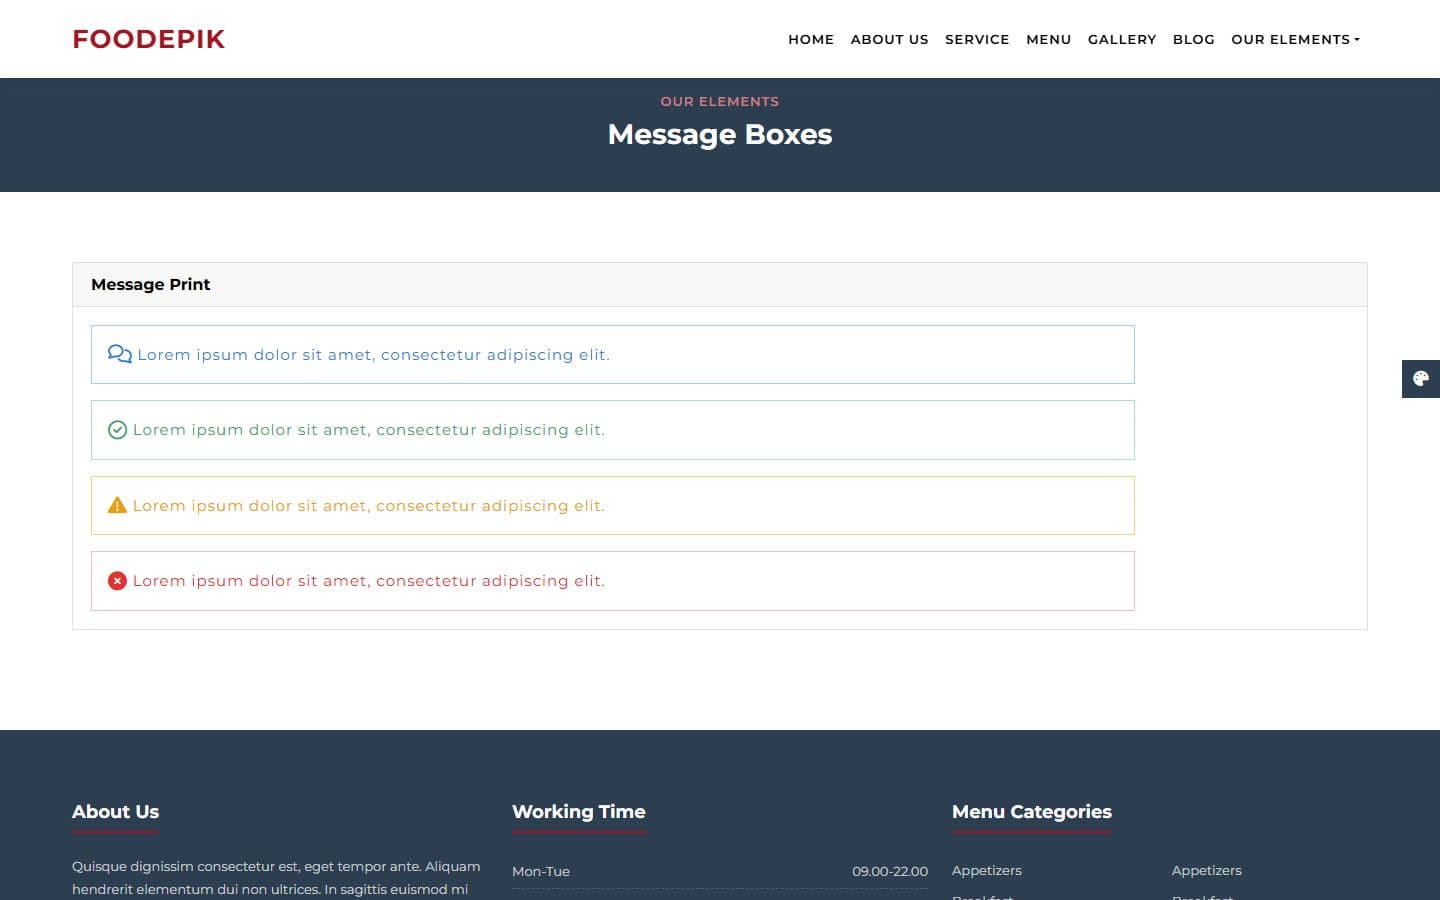Screen dimensions: 1440x900
Task: Click the Working Time footer heading
Action: tap(579, 812)
